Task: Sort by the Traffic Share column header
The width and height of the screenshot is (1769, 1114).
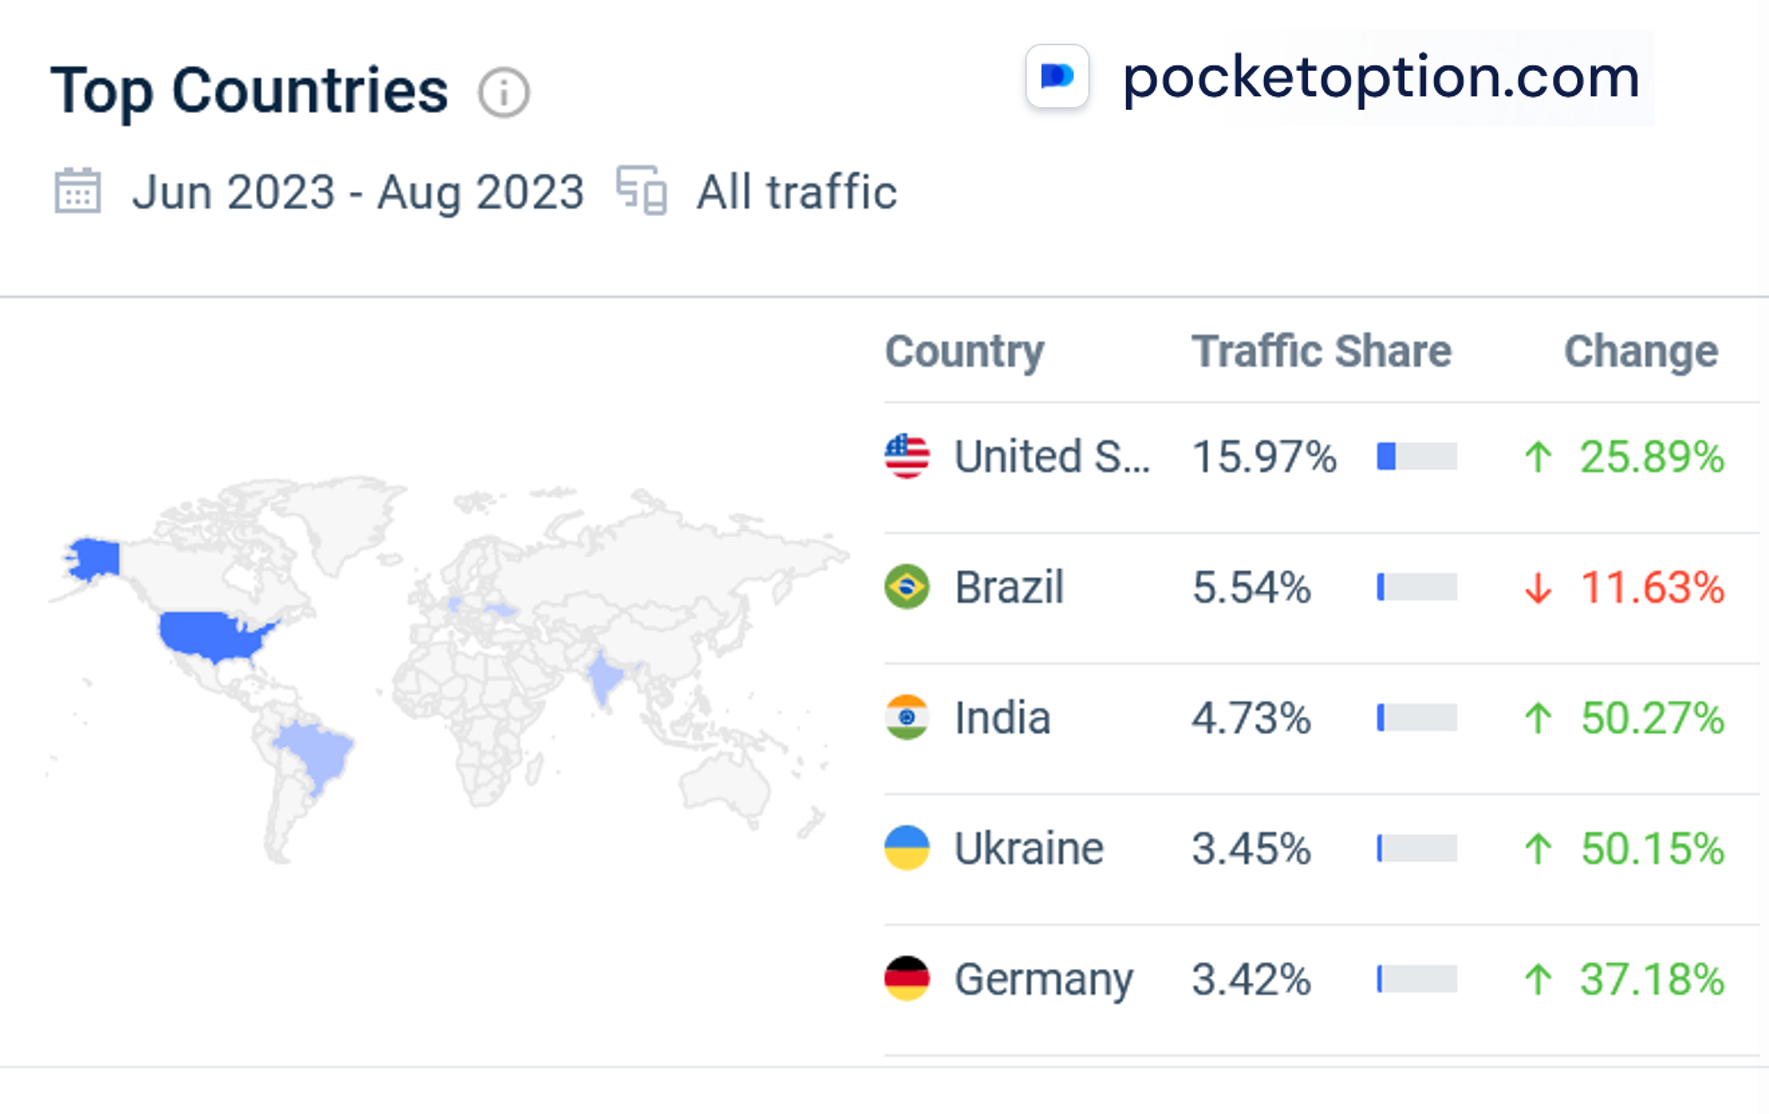Action: pos(1320,352)
